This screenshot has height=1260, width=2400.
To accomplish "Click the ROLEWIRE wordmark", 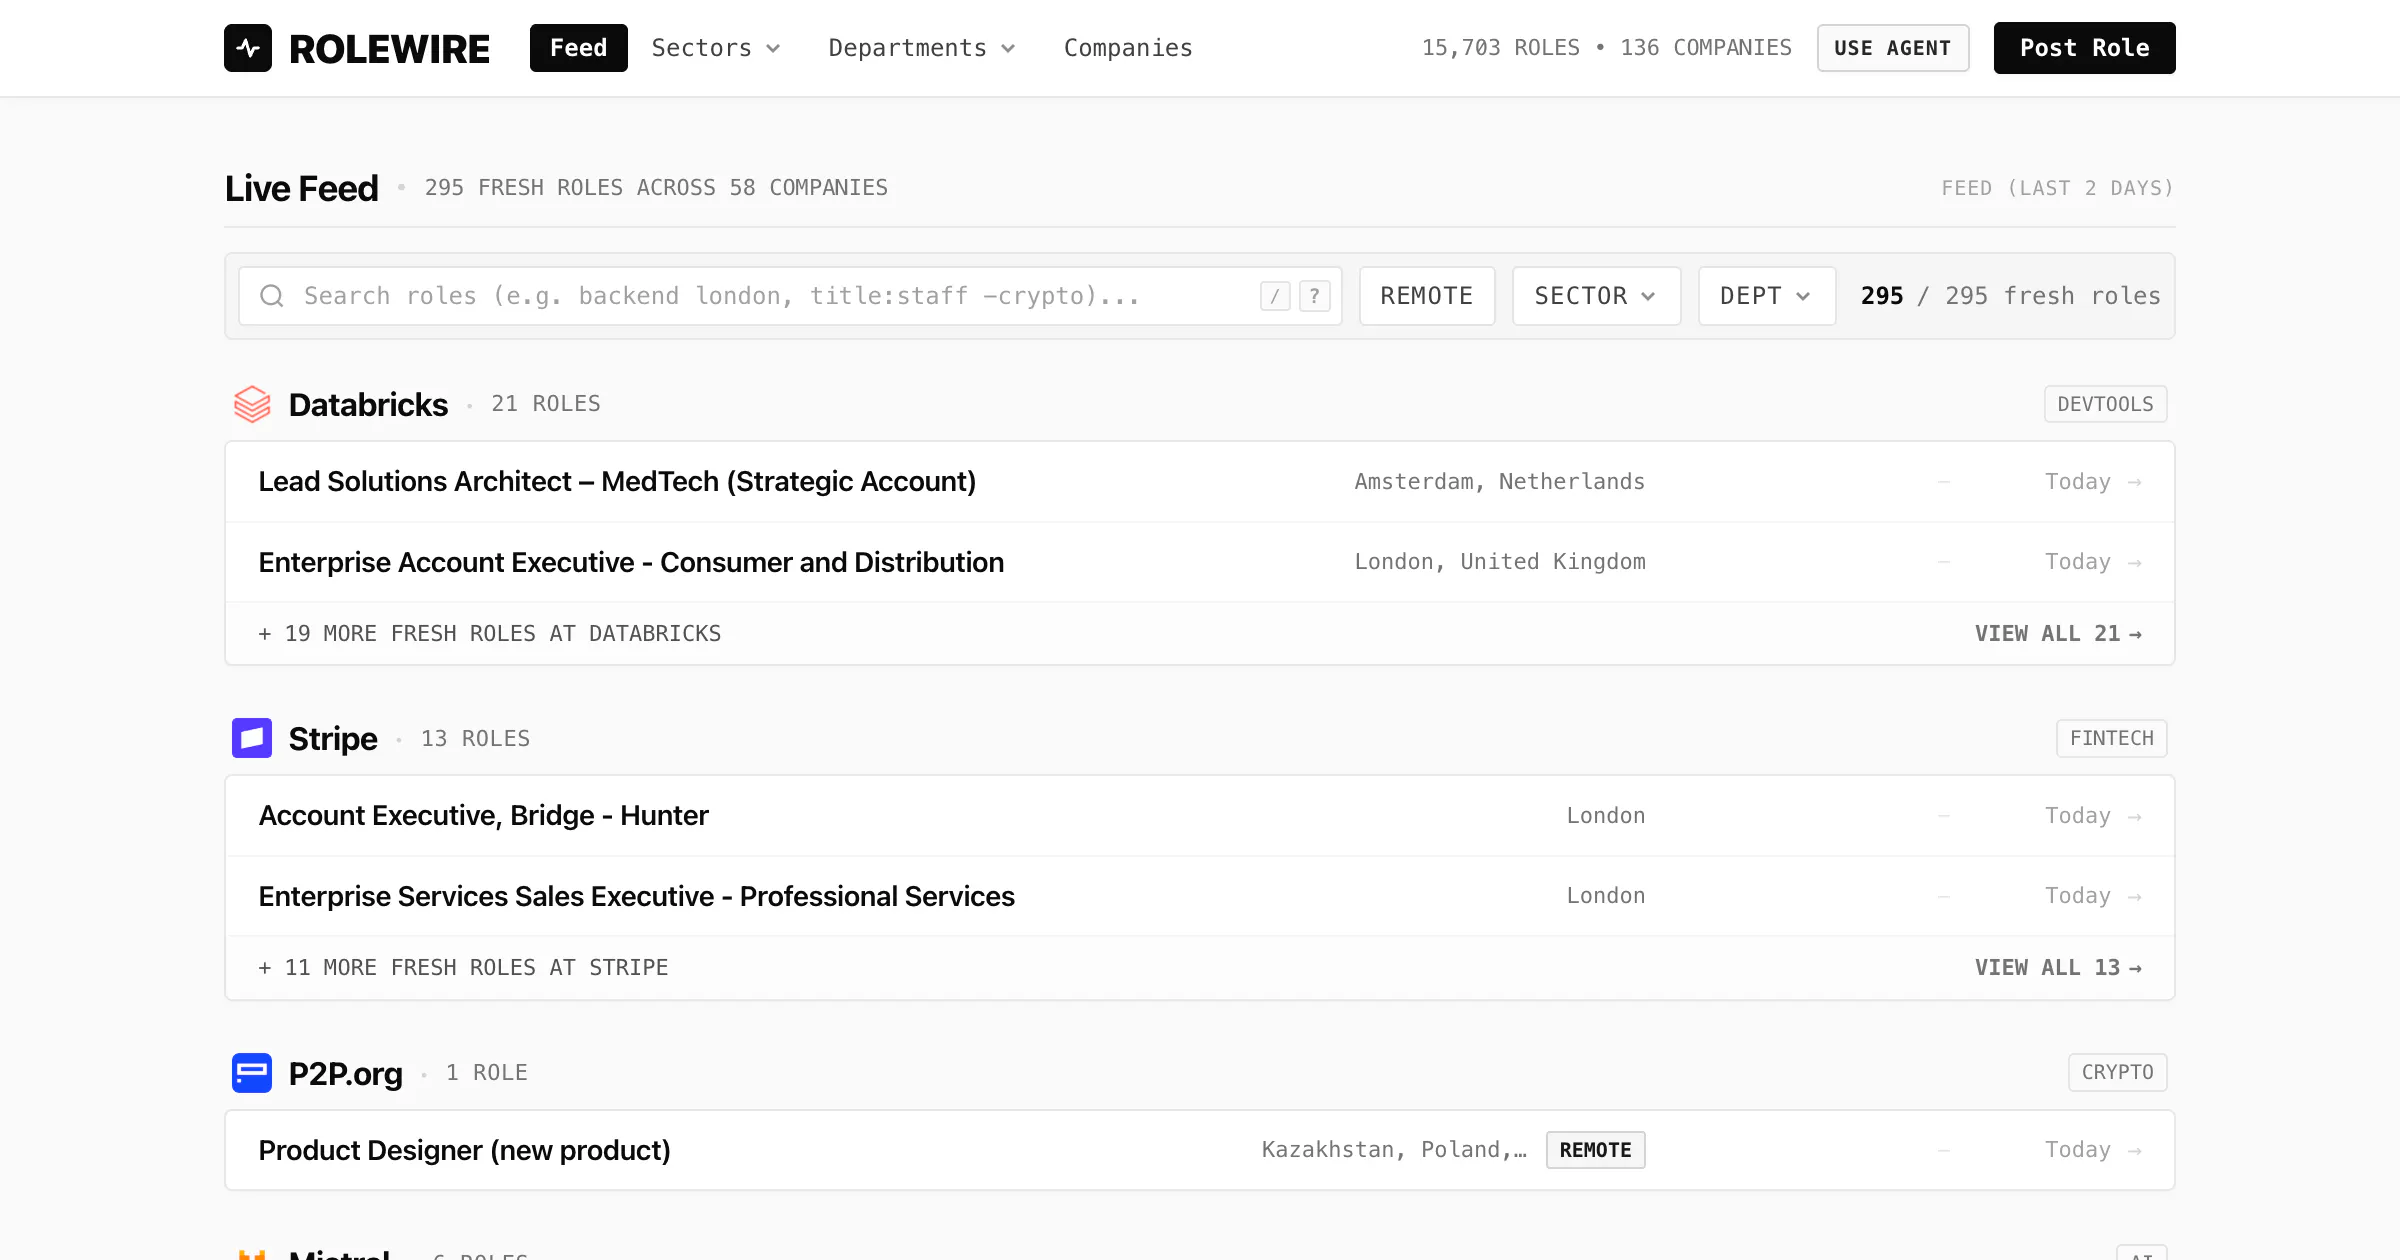I will pos(389,49).
